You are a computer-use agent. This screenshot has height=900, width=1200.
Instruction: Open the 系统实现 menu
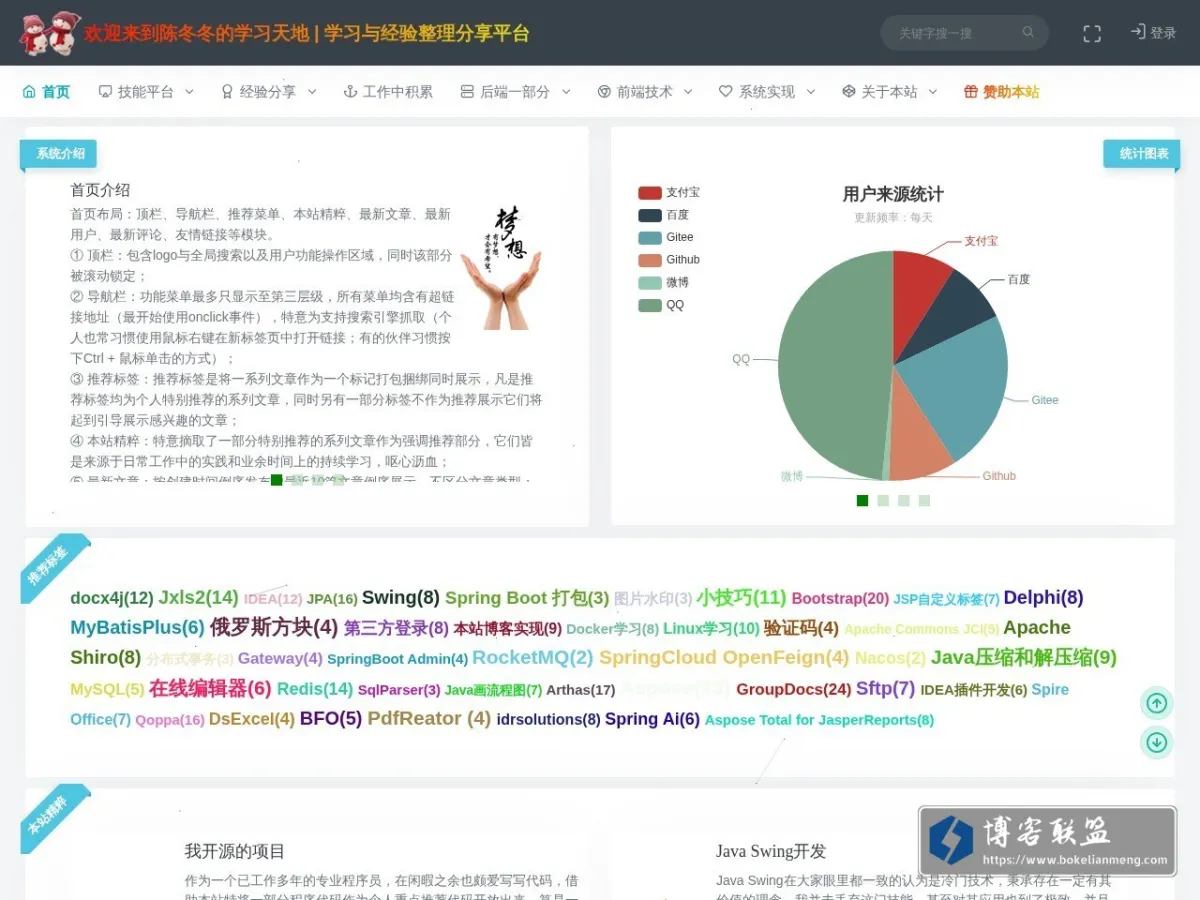(x=767, y=92)
